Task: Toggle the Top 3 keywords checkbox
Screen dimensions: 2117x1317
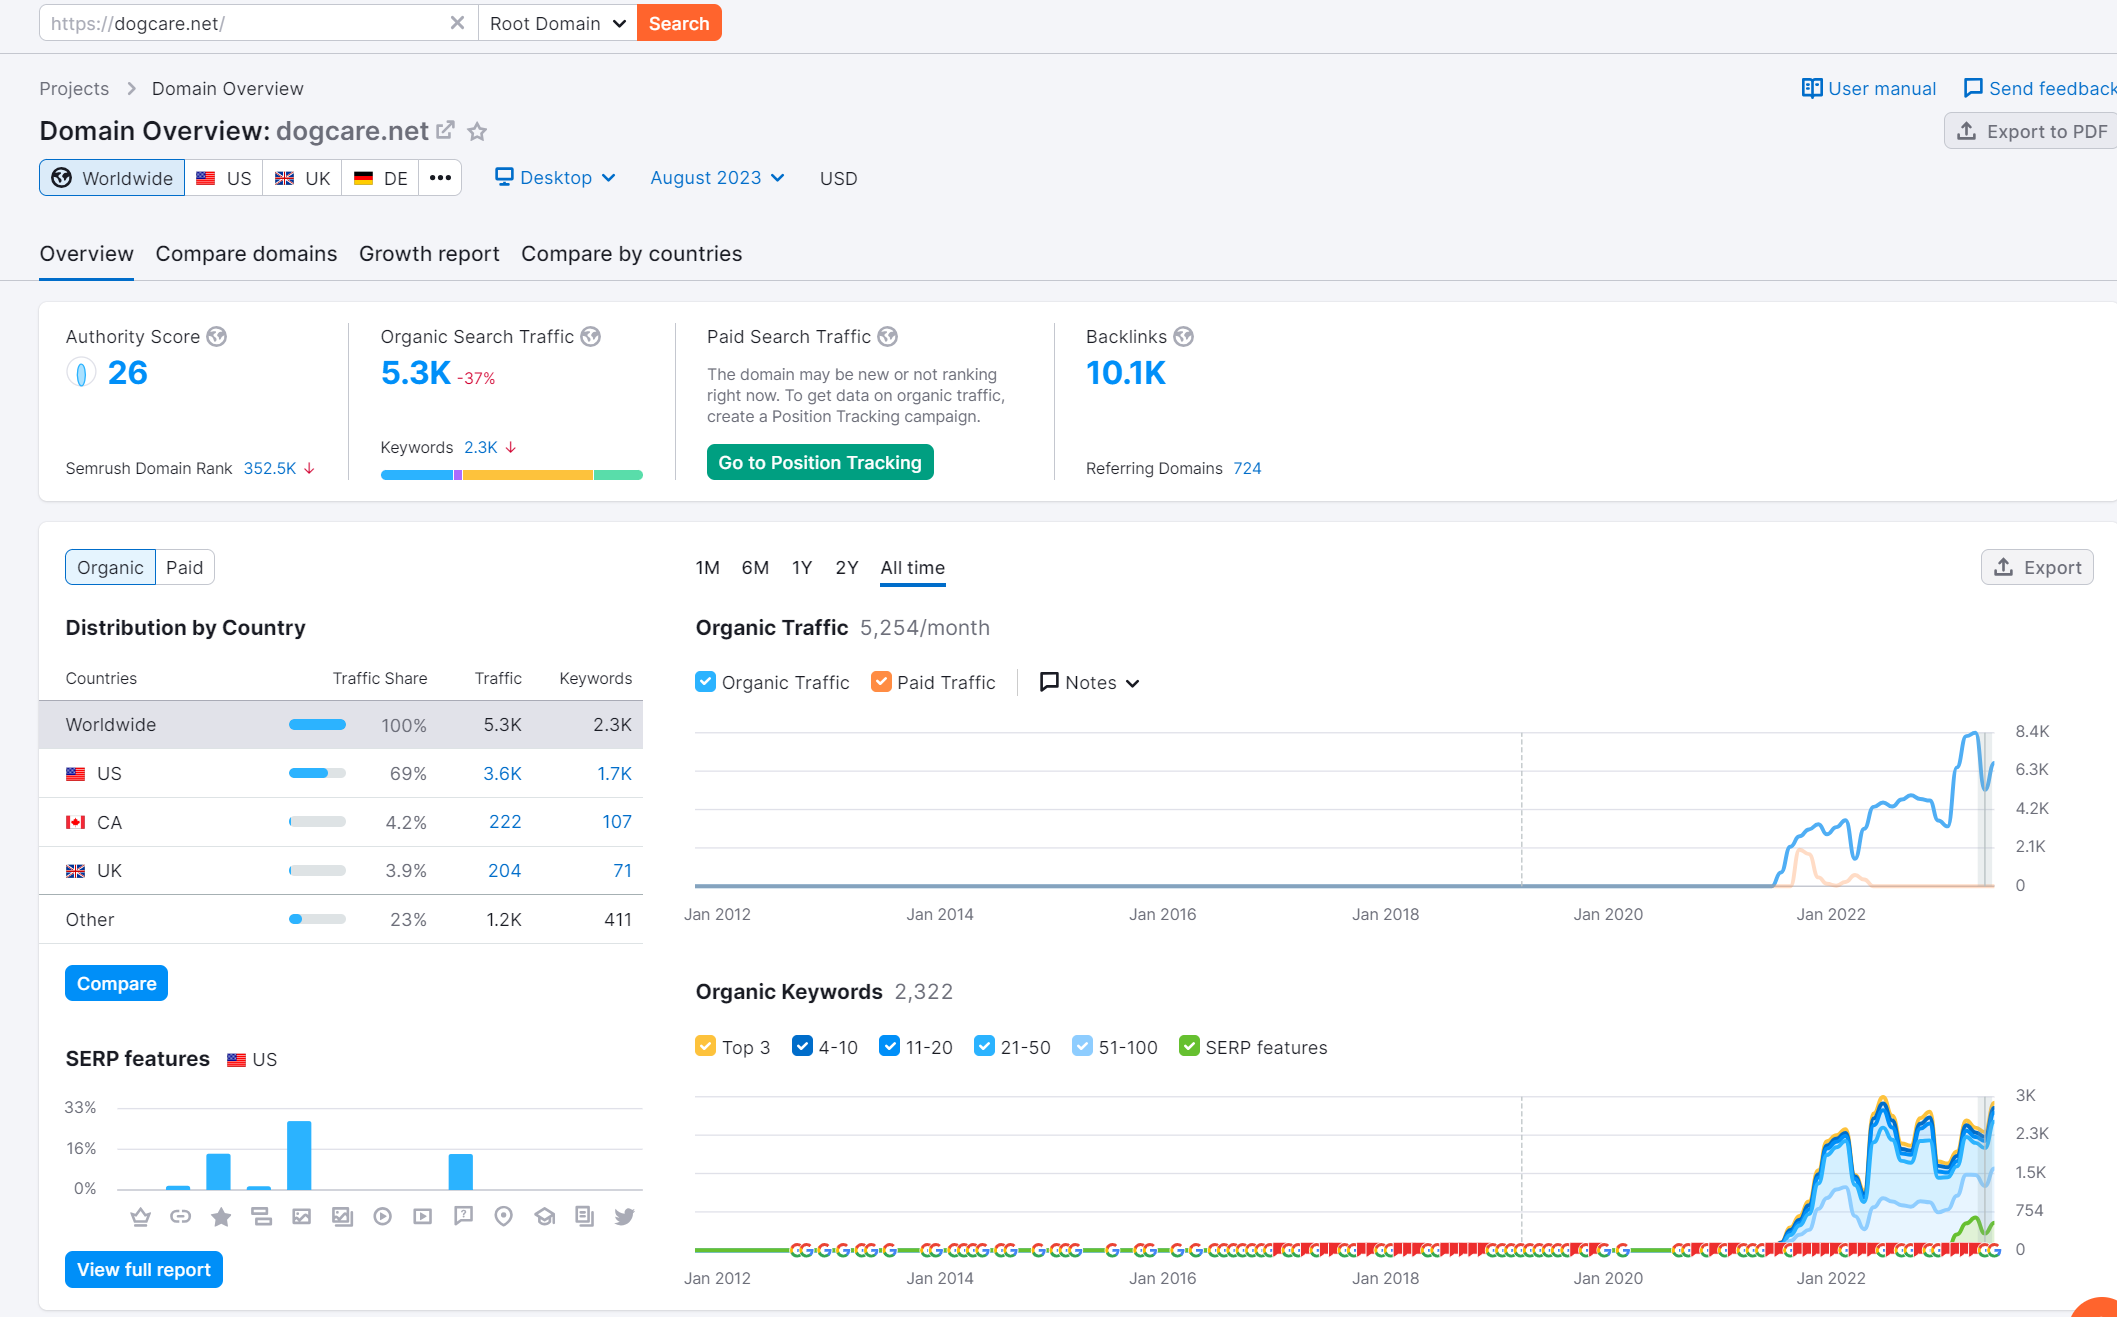Action: (x=705, y=1046)
